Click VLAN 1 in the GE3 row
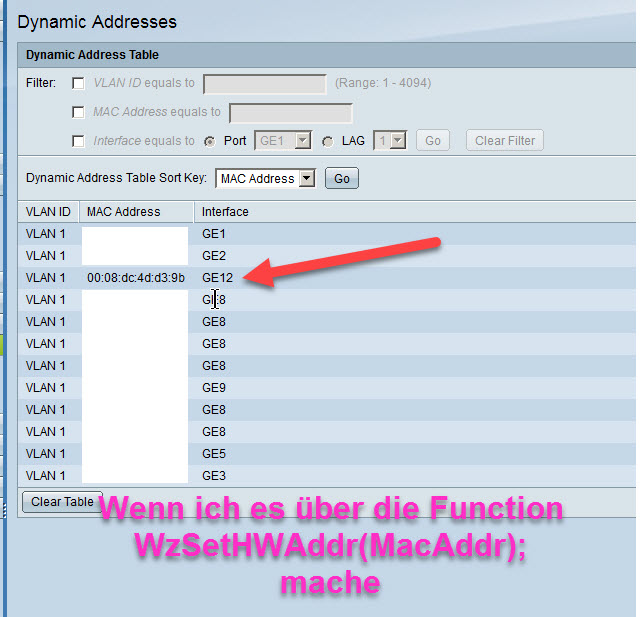The image size is (641, 617). click(45, 476)
